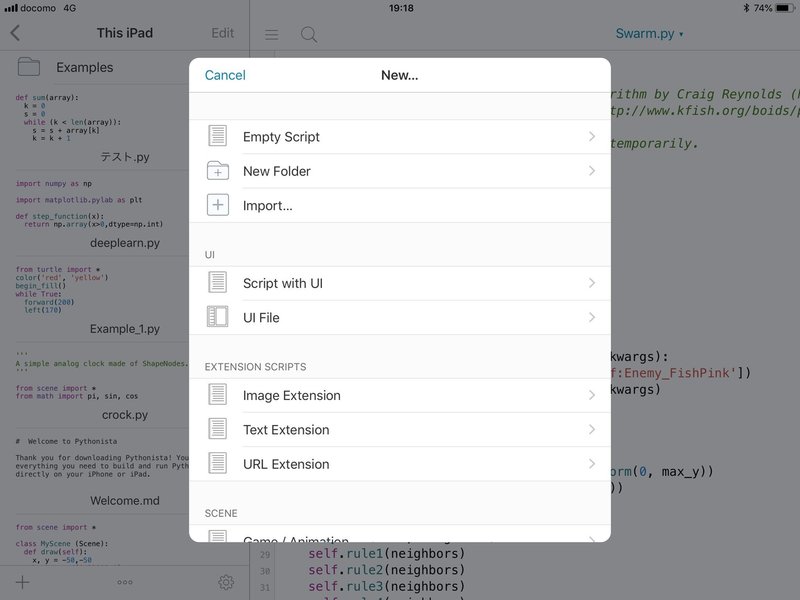Viewport: 800px width, 600px height.
Task: Expand the Image Extension chevron
Action: [592, 395]
